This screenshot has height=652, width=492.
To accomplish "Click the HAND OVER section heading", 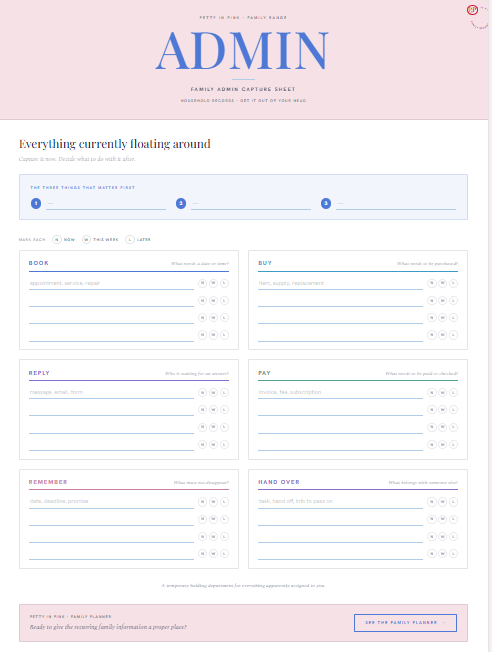I will click(x=279, y=482).
